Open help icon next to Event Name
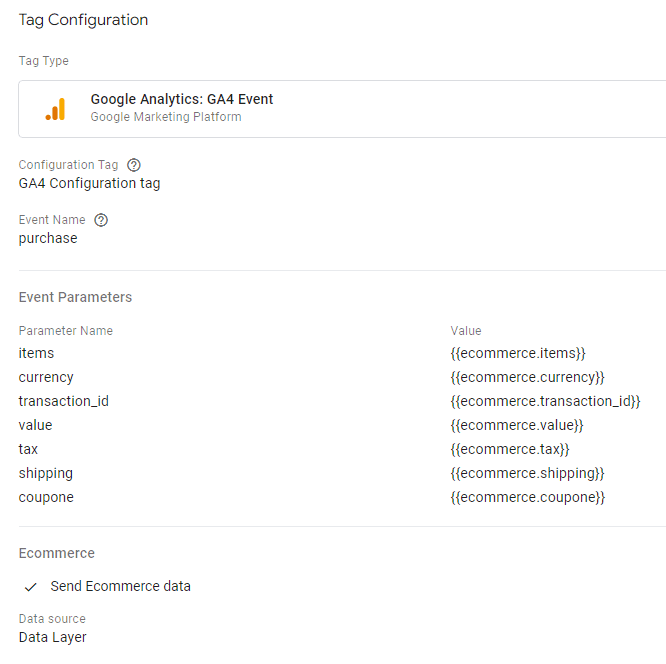The height and width of the screenshot is (664, 666). pos(101,220)
